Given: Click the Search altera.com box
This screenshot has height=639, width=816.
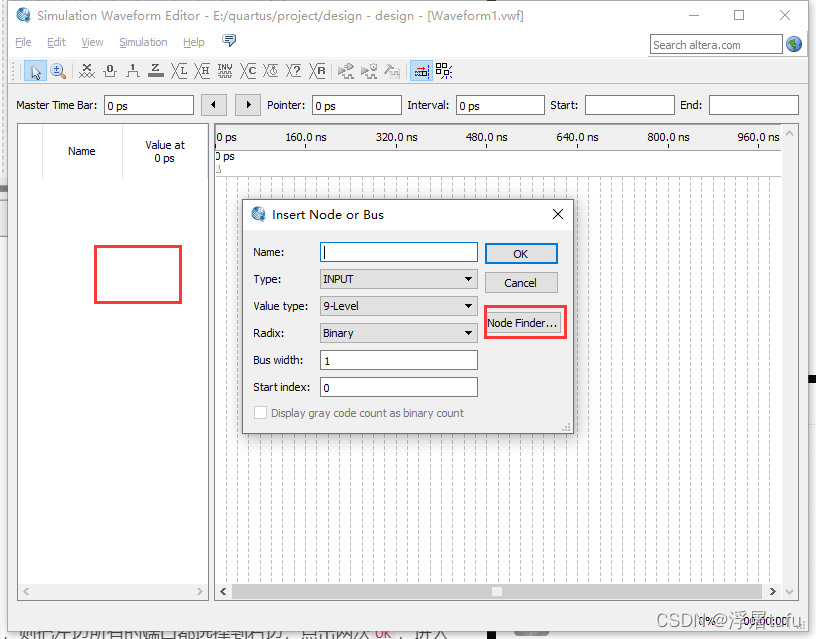Looking at the screenshot, I should point(716,45).
